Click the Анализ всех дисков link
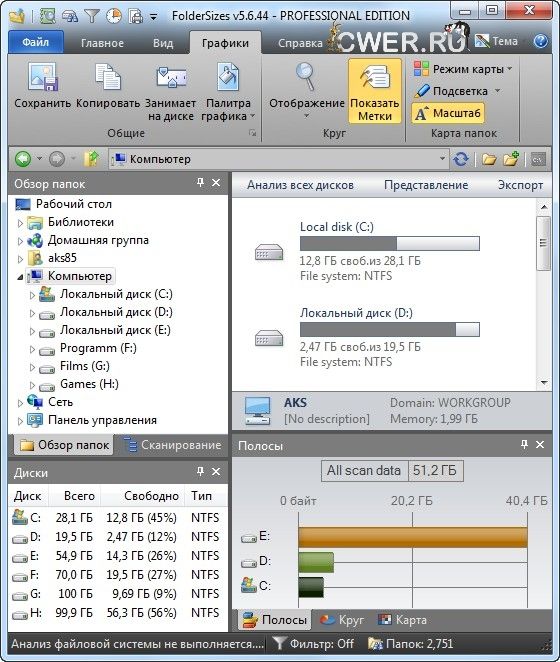 coord(300,185)
